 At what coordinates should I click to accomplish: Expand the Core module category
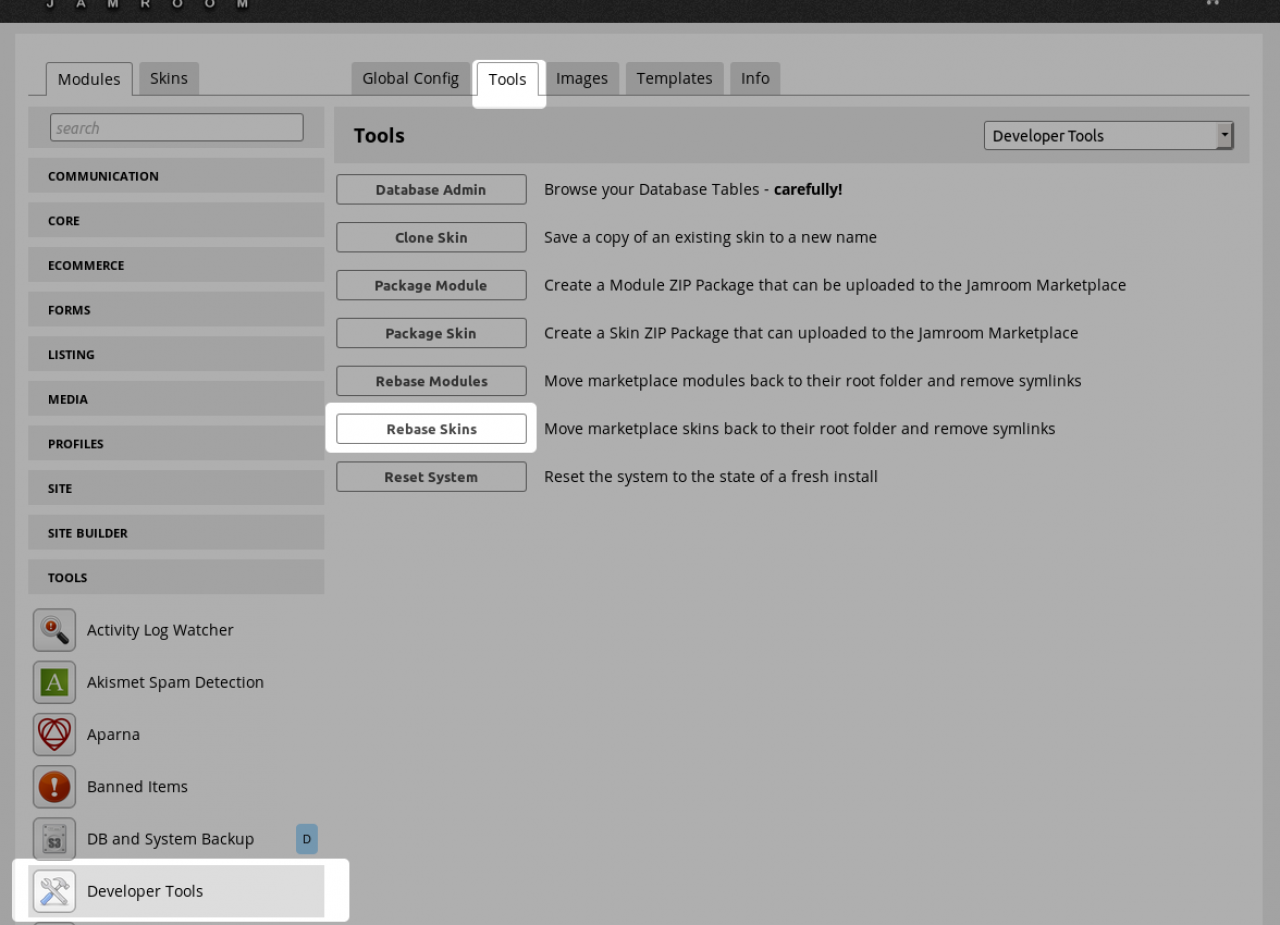[176, 220]
